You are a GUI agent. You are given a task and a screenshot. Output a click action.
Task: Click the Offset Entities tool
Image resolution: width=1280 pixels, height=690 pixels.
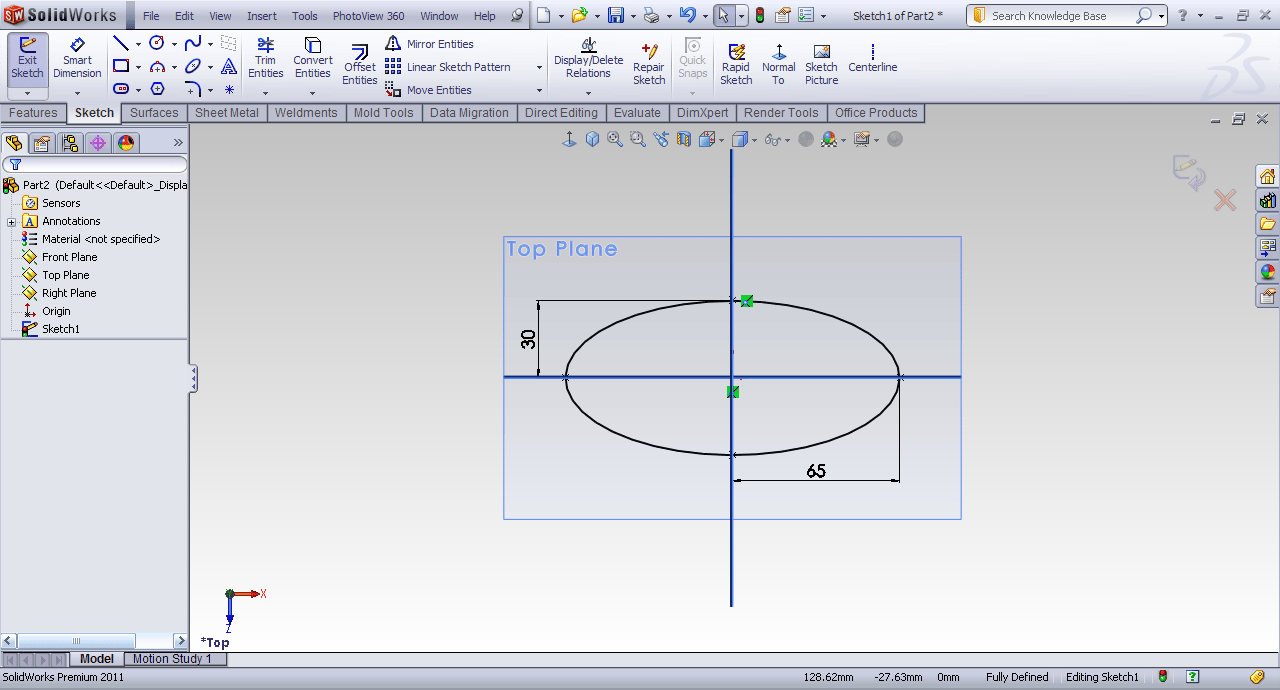click(x=360, y=66)
